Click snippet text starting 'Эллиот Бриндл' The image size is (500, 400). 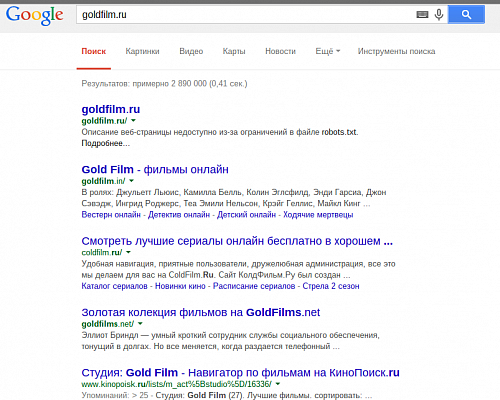click(x=230, y=341)
